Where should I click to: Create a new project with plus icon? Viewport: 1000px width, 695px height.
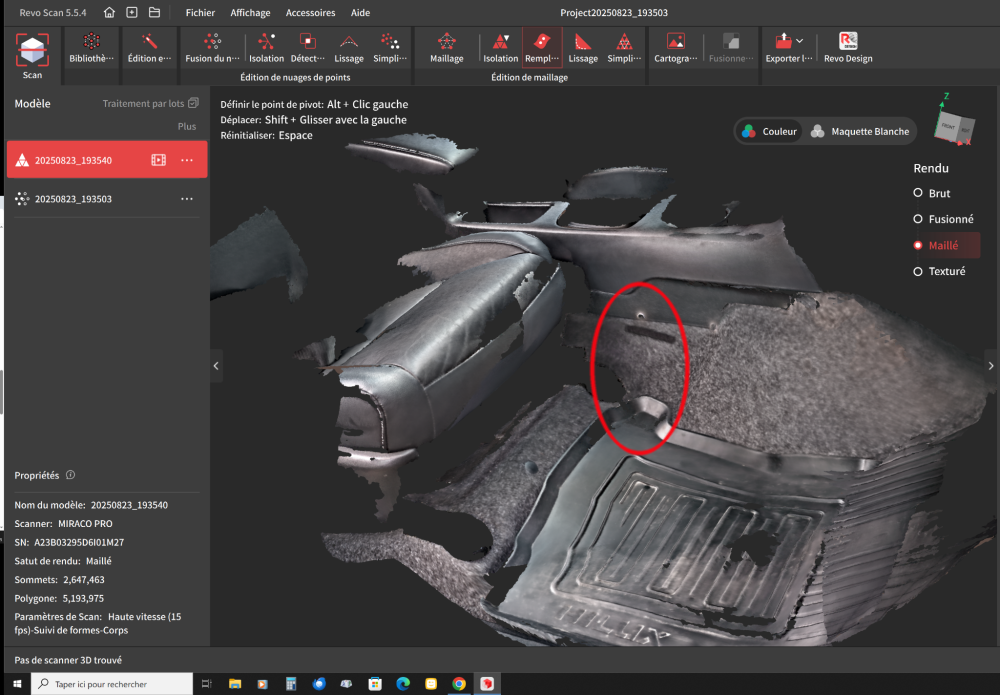132,13
